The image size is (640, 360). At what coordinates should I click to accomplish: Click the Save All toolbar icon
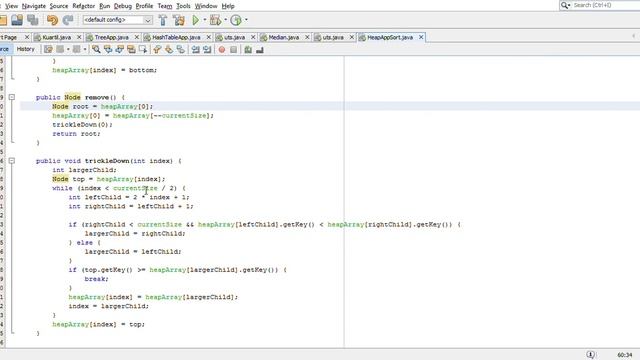coord(33,20)
